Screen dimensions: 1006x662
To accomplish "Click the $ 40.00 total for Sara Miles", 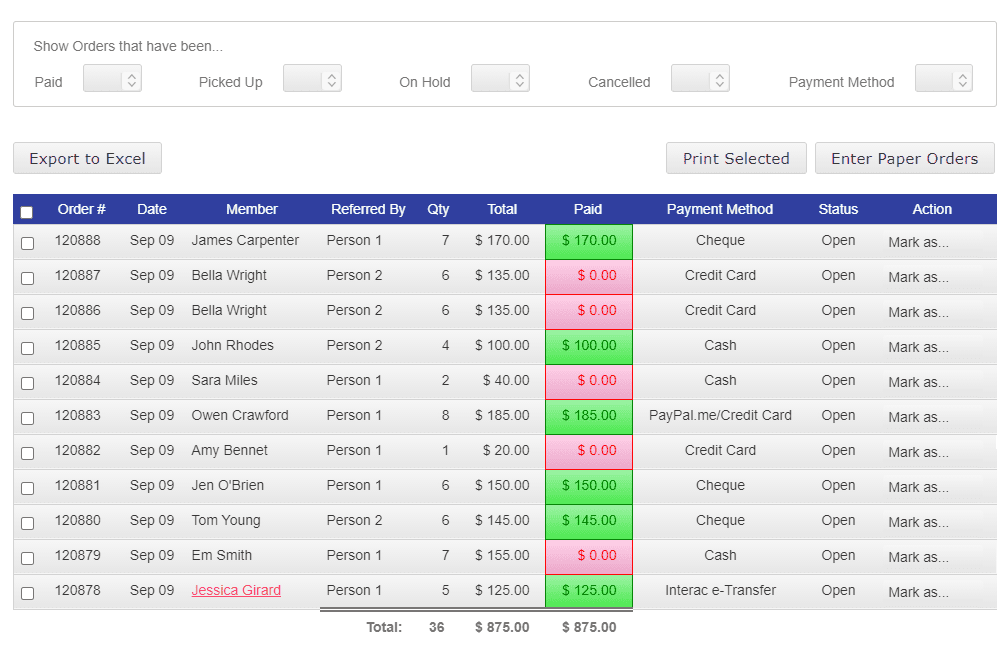I will point(506,380).
